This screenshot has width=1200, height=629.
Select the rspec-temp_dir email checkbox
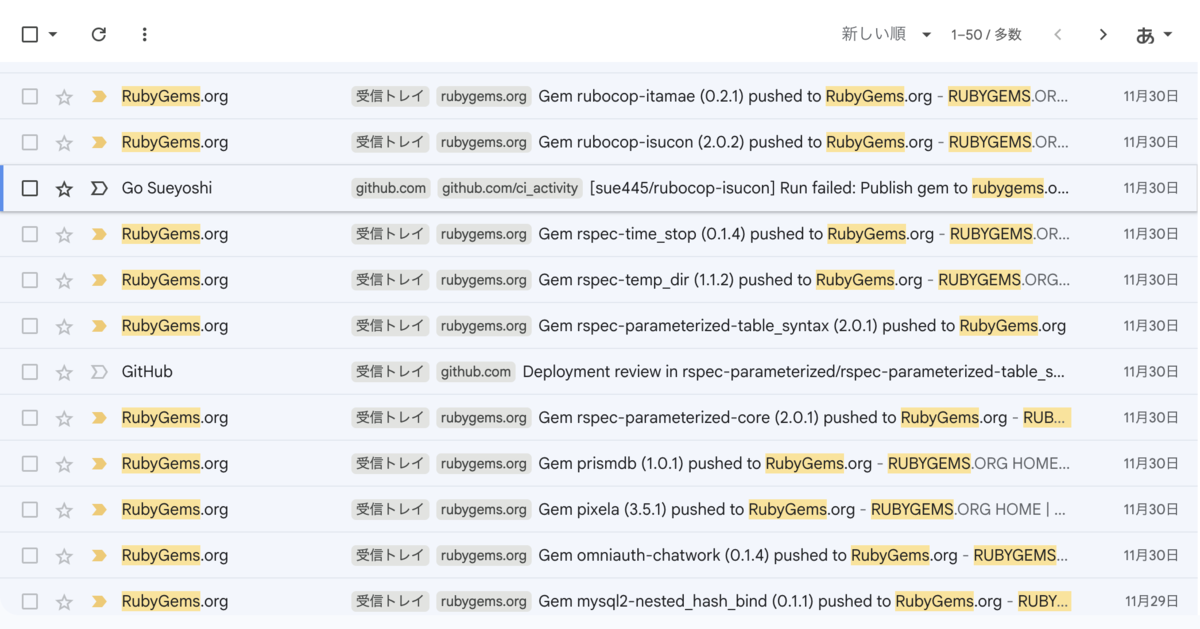click(x=30, y=280)
